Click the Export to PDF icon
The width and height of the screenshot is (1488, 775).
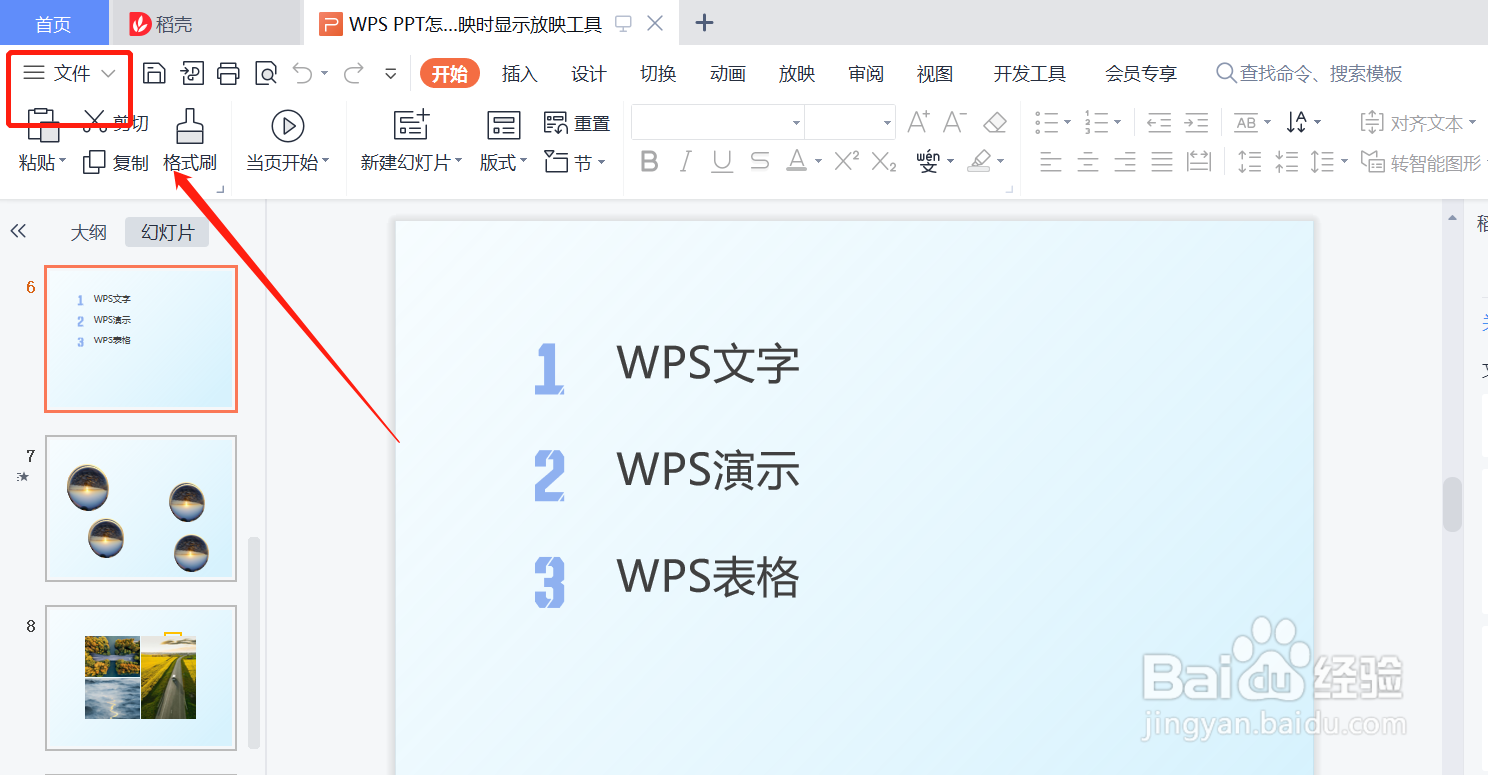click(x=191, y=73)
